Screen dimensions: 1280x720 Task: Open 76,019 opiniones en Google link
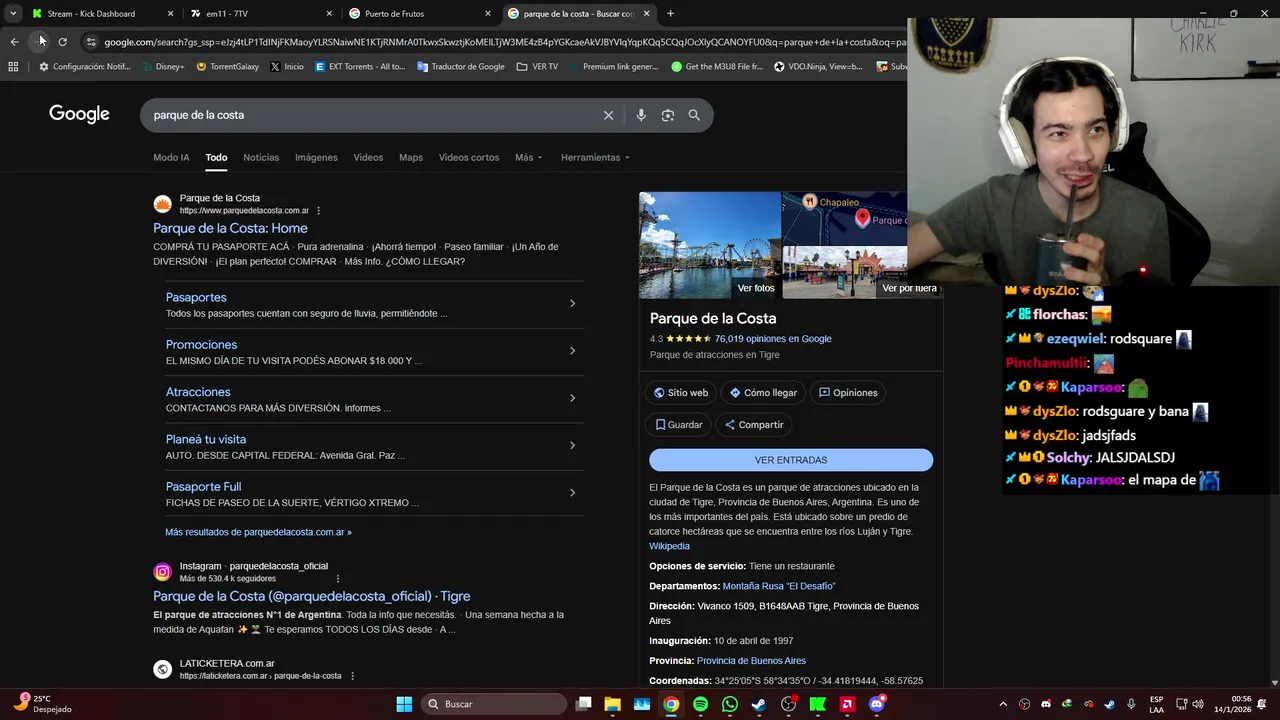point(773,339)
